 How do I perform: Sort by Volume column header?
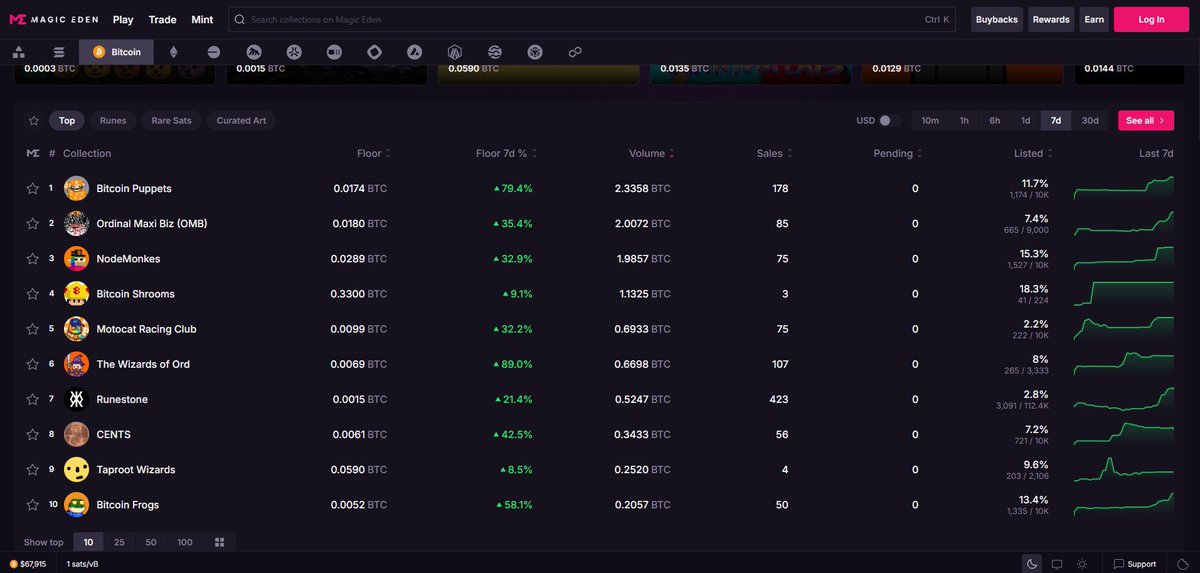pos(652,153)
